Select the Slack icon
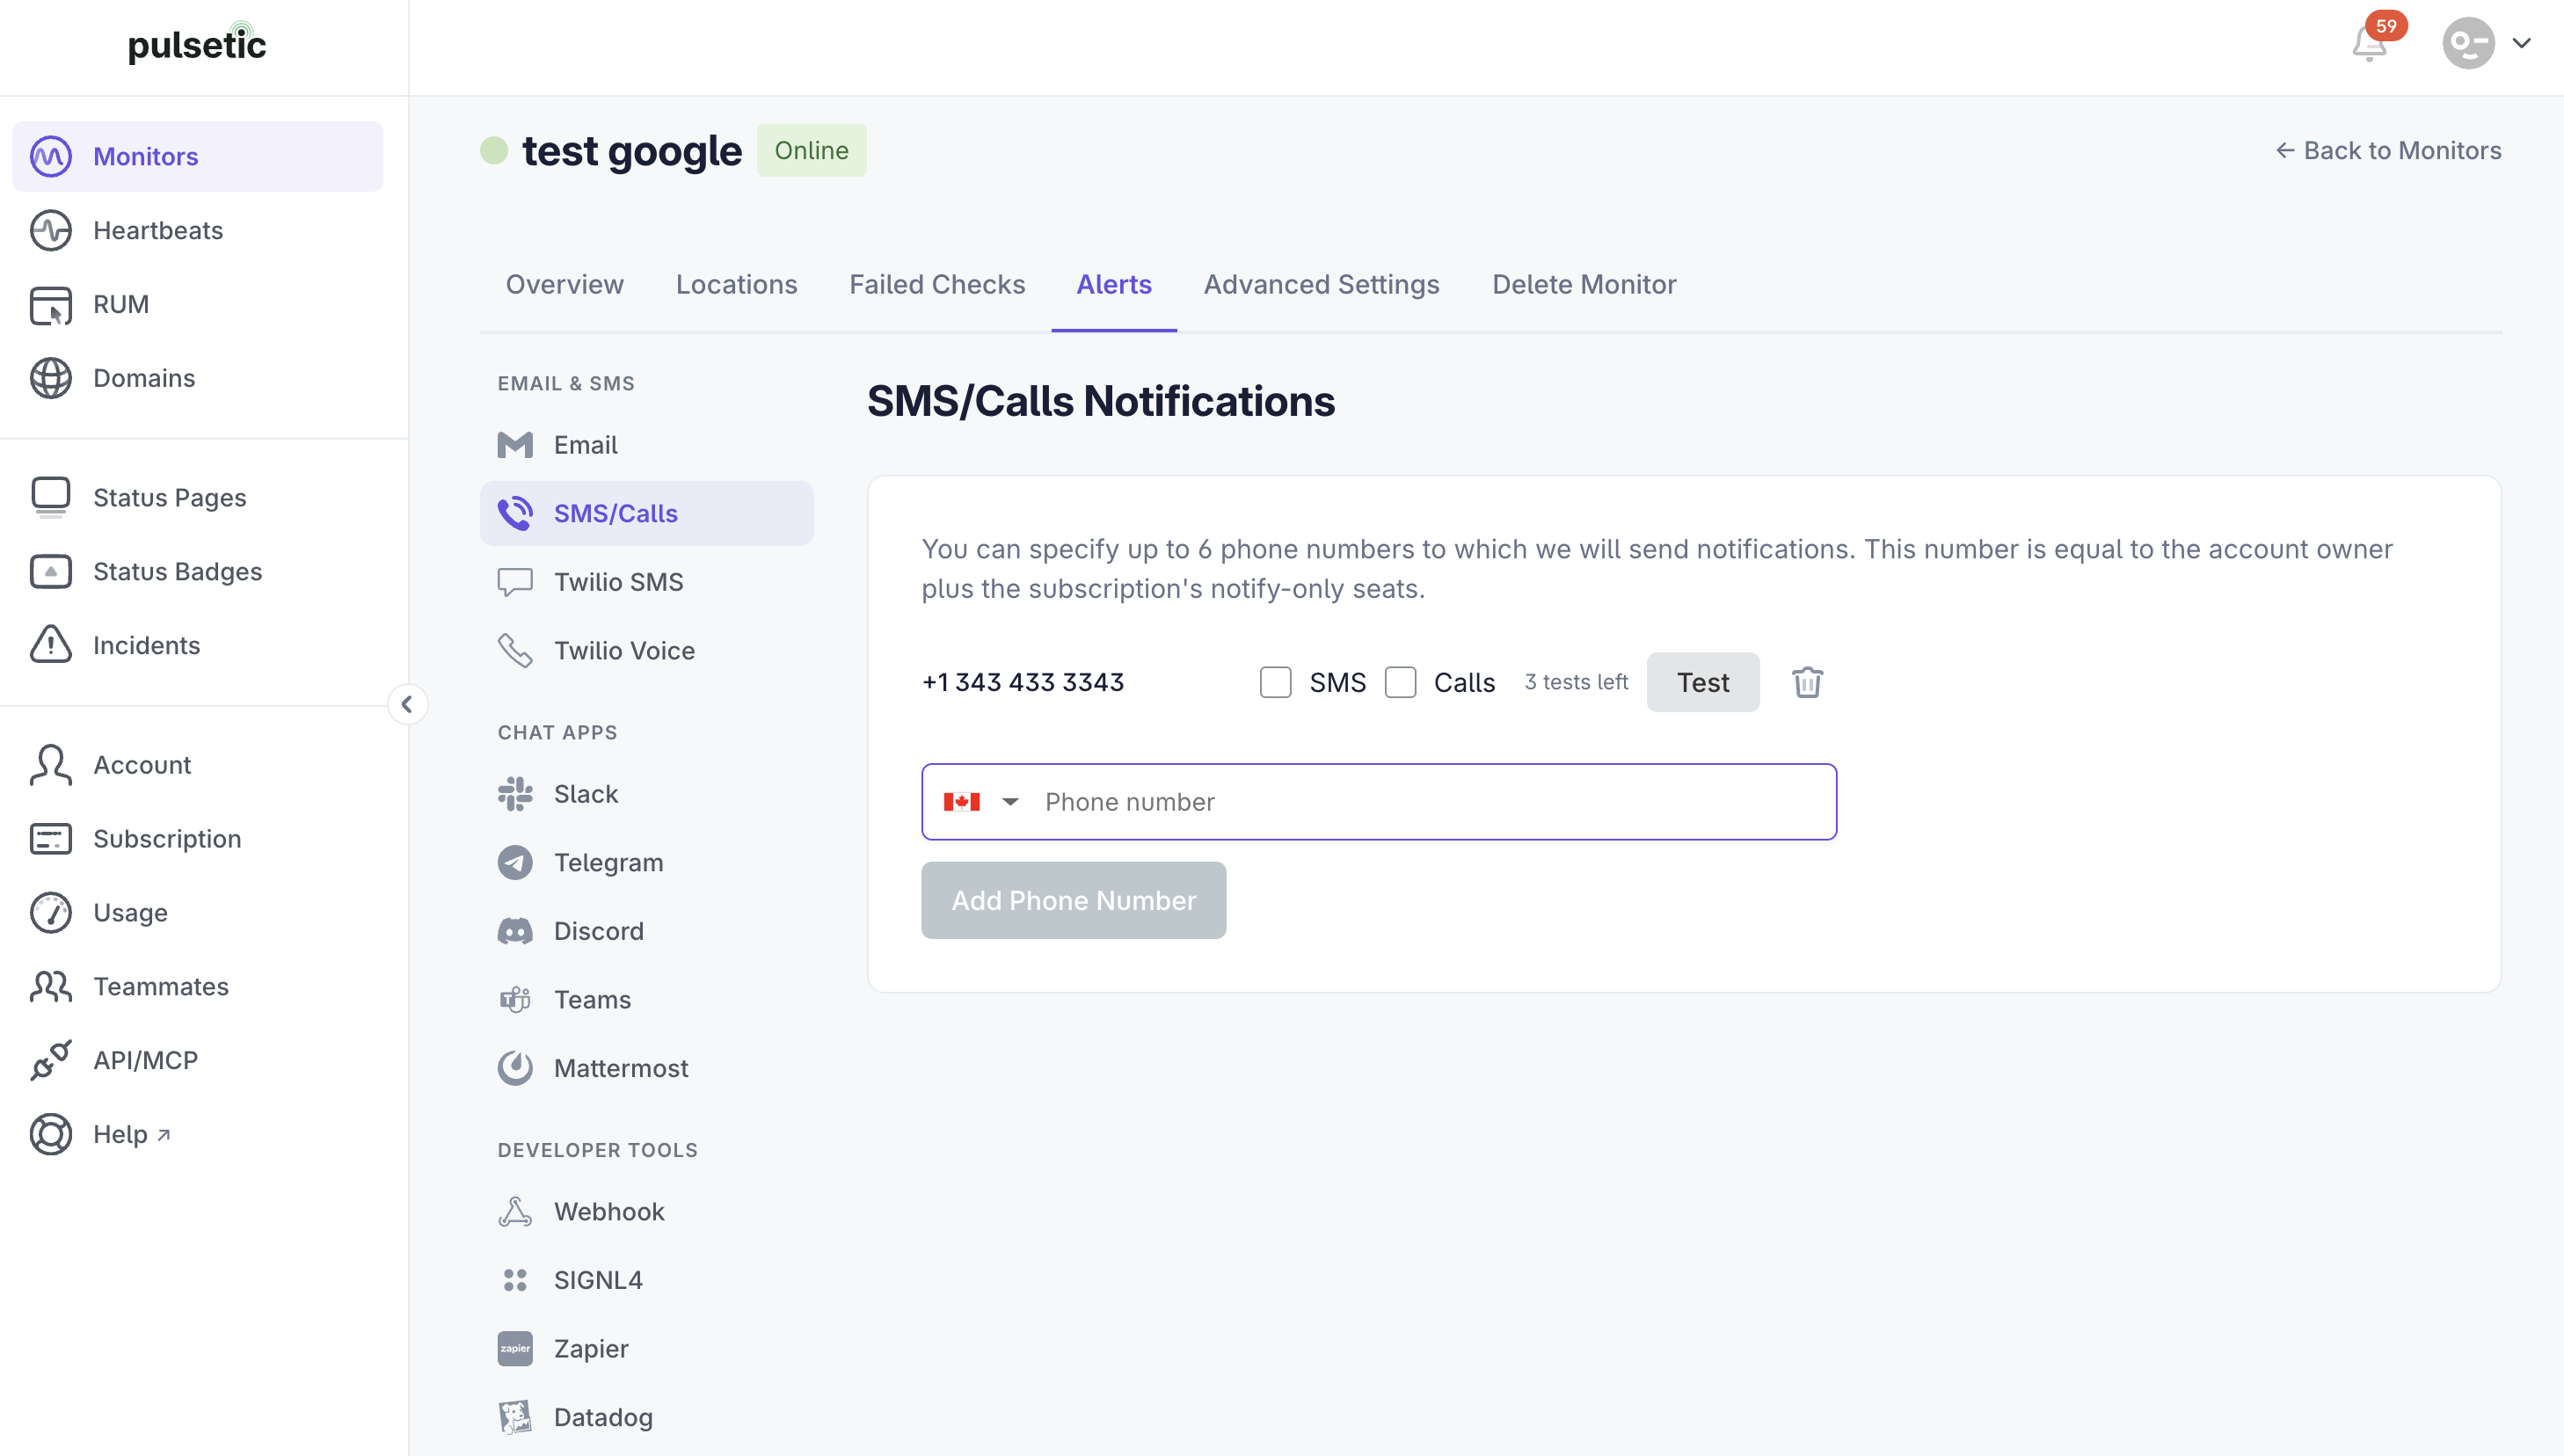 point(515,794)
